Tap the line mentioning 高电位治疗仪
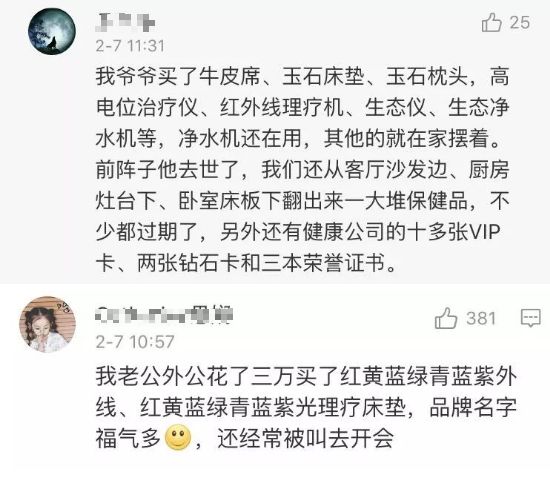The height and width of the screenshot is (478, 550). (302, 107)
